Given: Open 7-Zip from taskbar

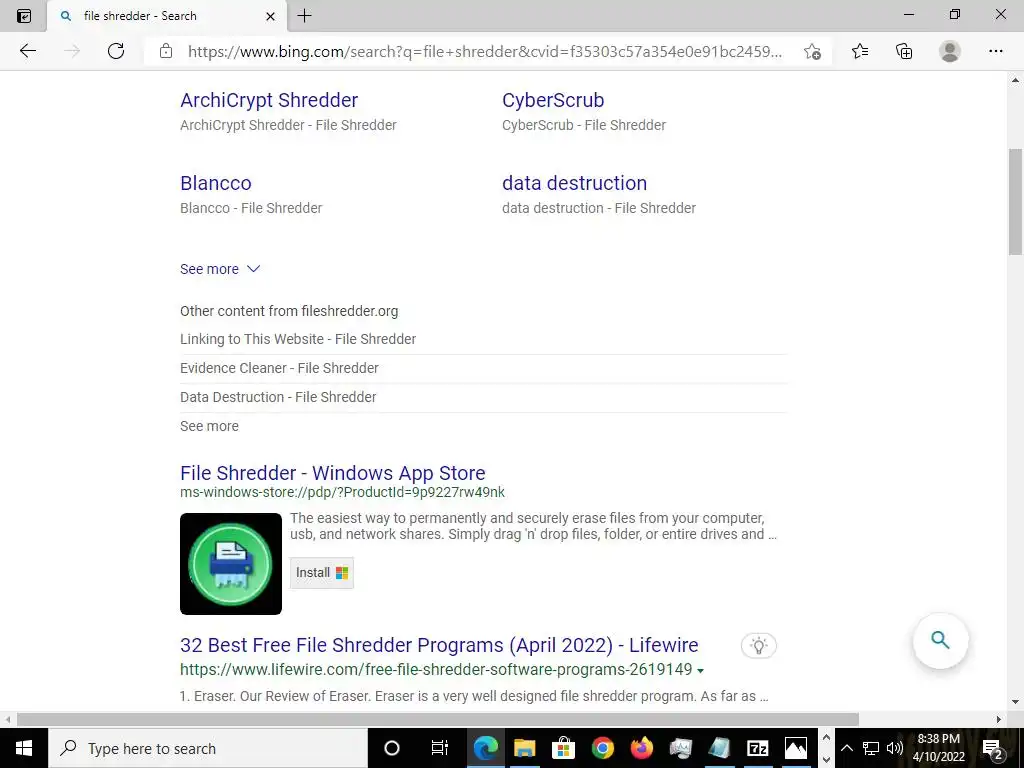Looking at the screenshot, I should 758,748.
